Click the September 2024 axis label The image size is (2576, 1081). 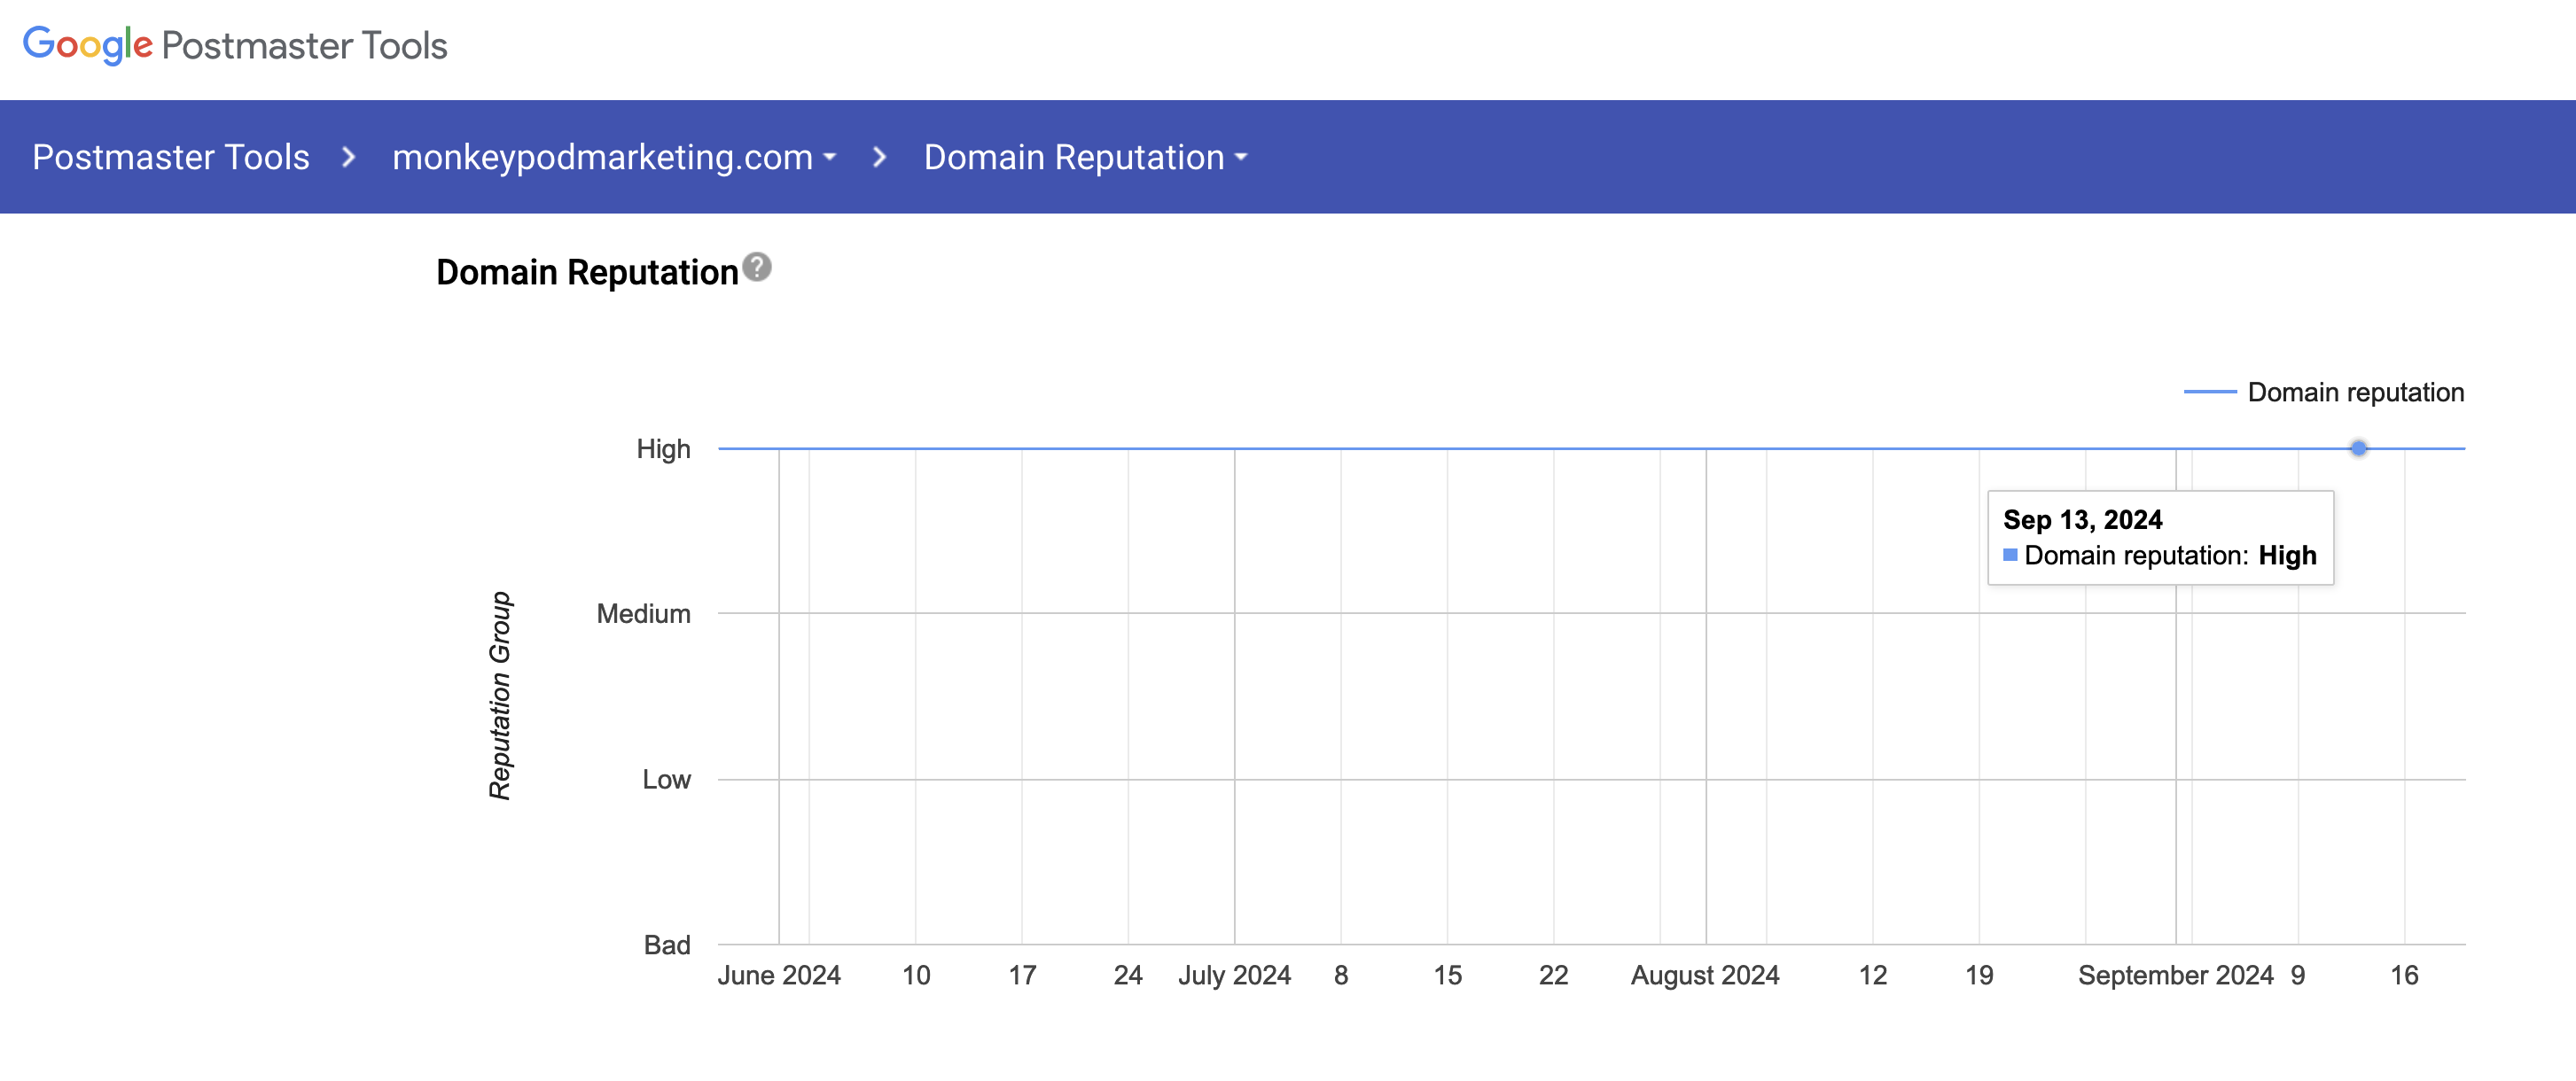tap(2175, 975)
